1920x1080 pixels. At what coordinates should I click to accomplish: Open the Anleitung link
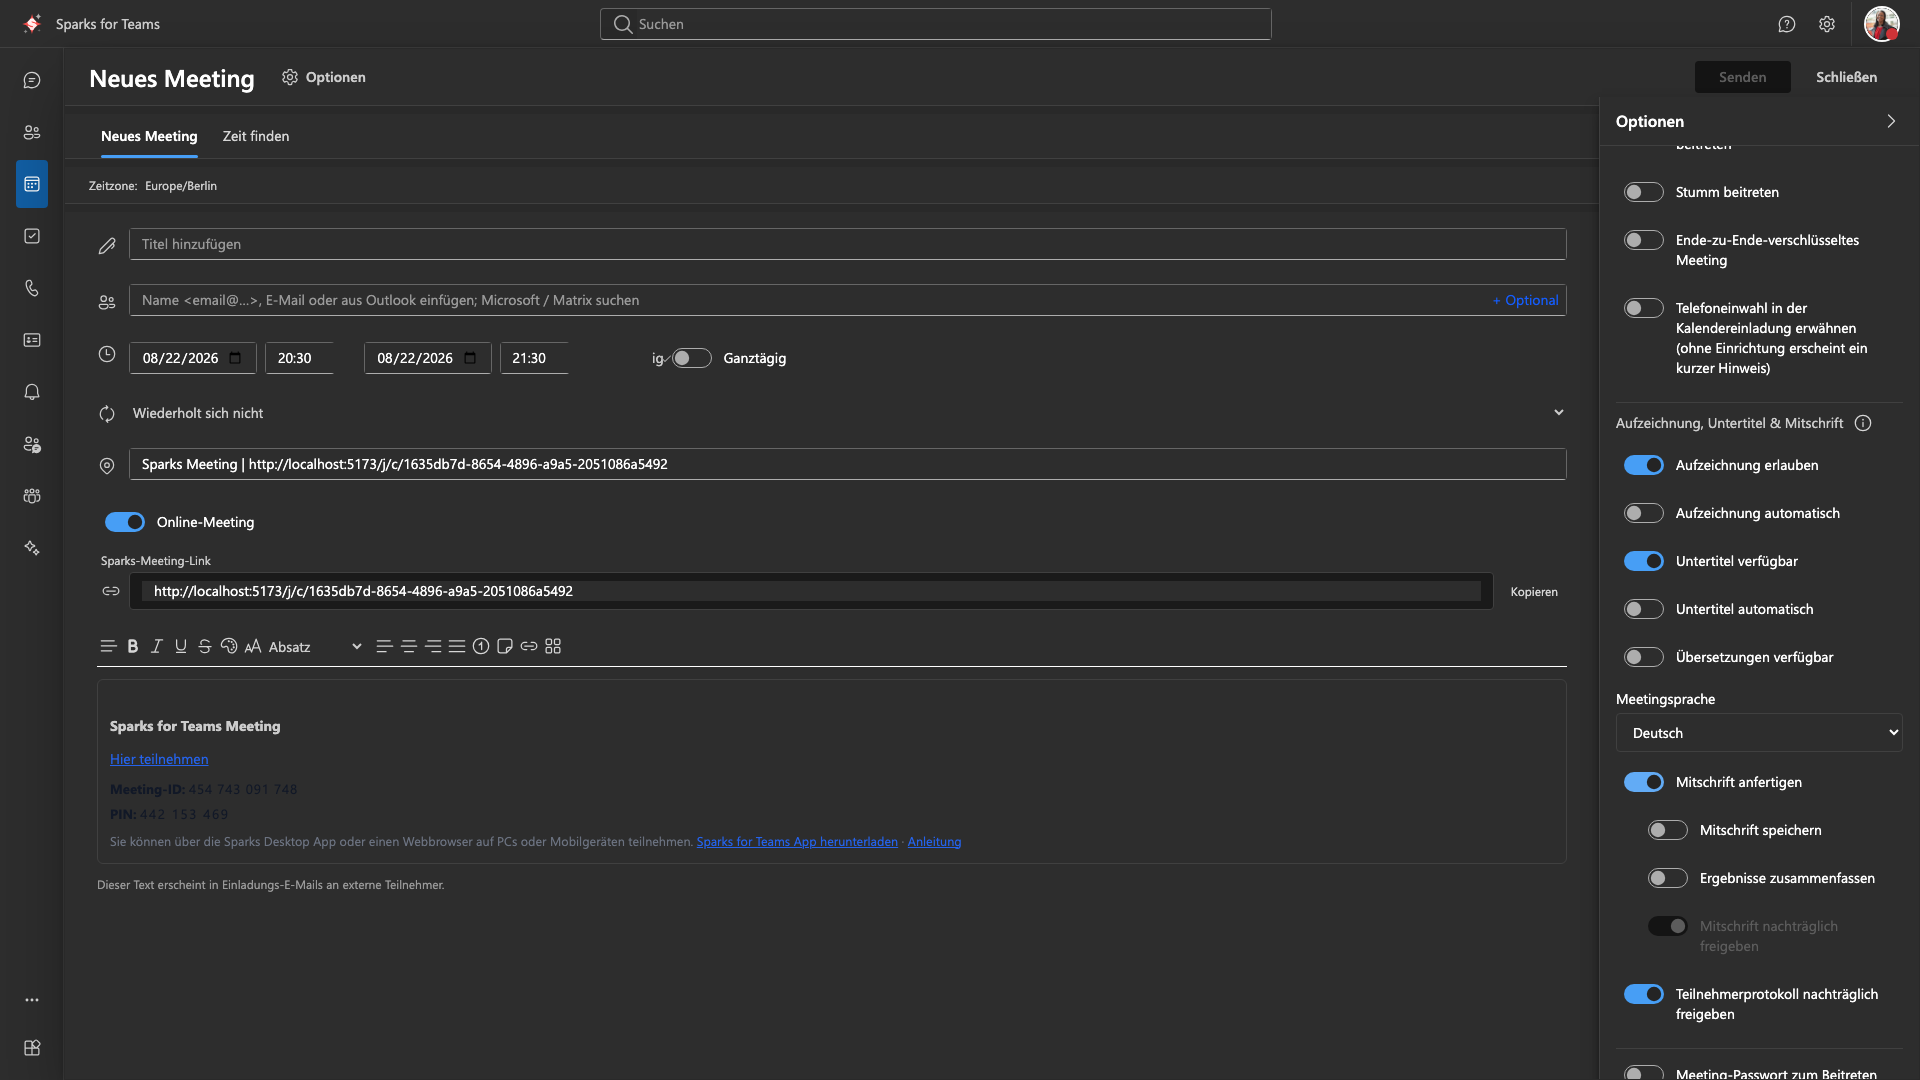point(934,842)
